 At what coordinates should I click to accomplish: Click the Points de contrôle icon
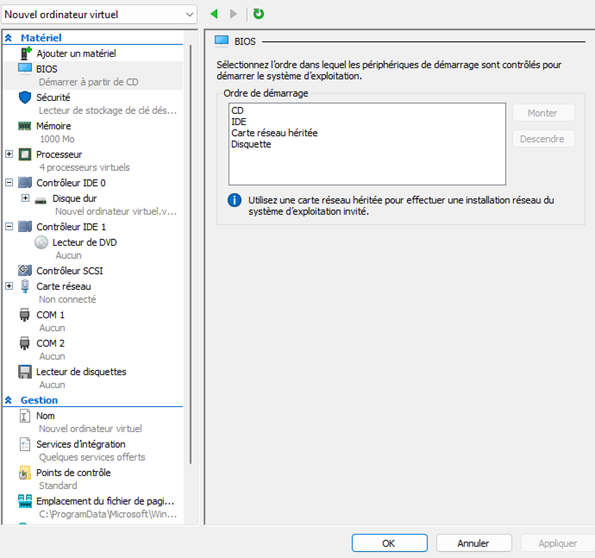25,473
